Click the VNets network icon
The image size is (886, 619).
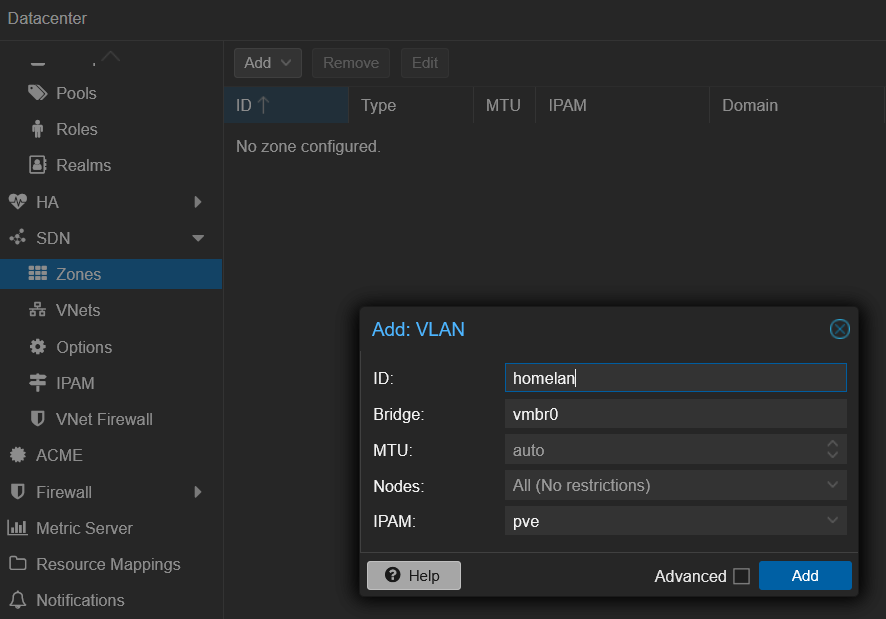[38, 310]
